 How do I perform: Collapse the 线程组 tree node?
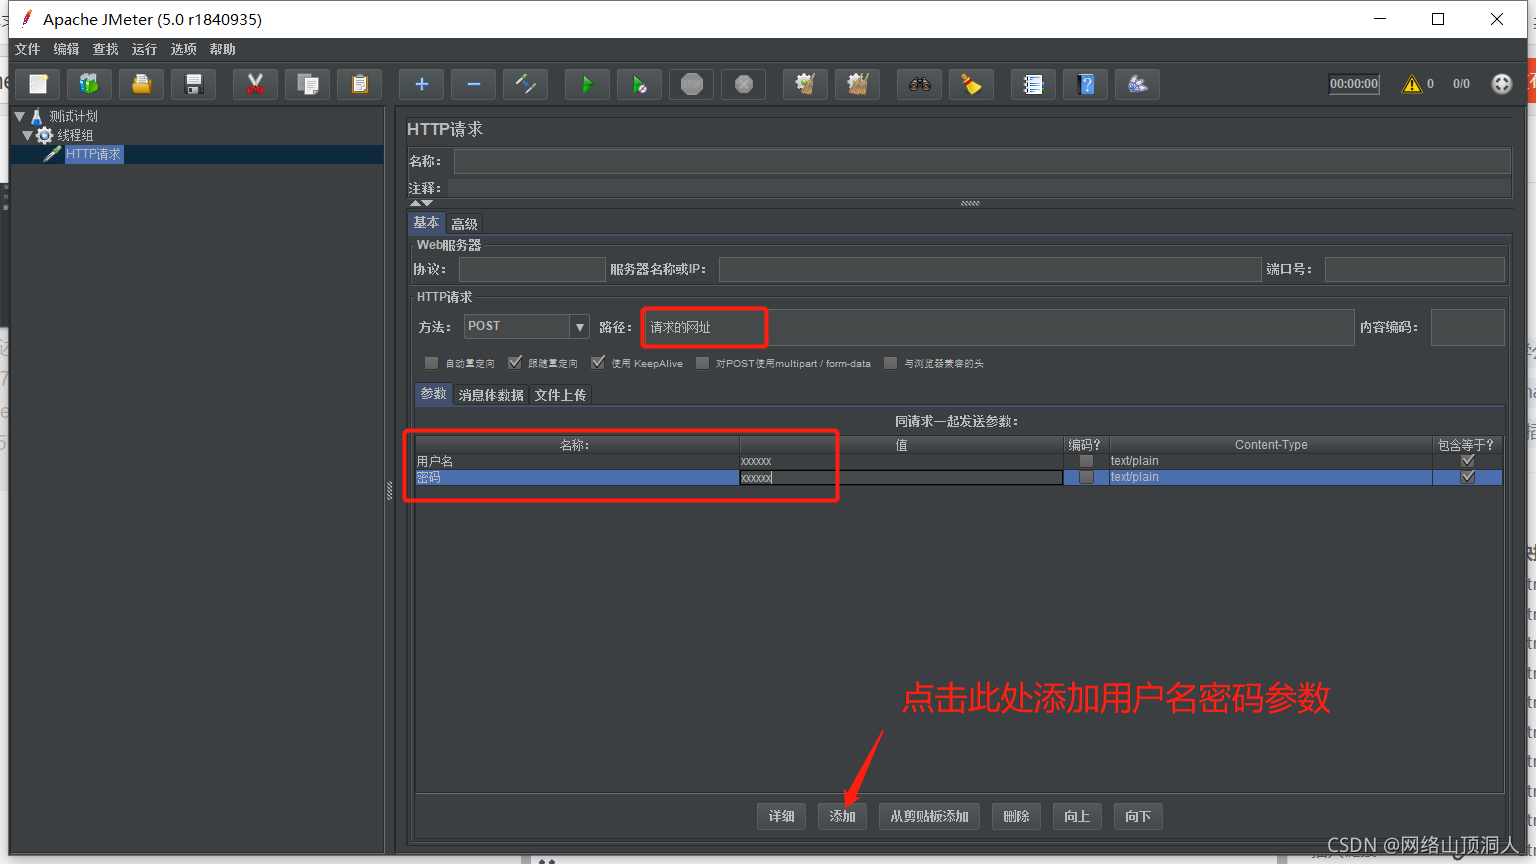[27, 135]
